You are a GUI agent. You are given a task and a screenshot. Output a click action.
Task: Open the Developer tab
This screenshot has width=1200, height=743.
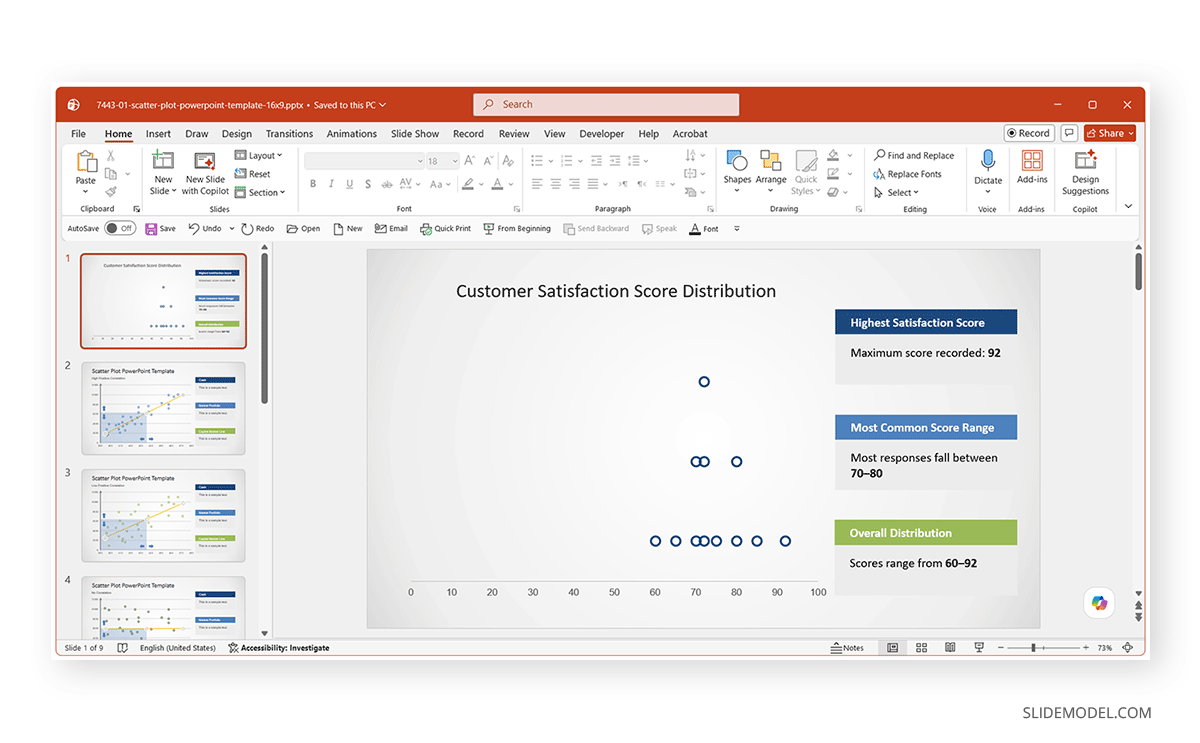tap(602, 134)
